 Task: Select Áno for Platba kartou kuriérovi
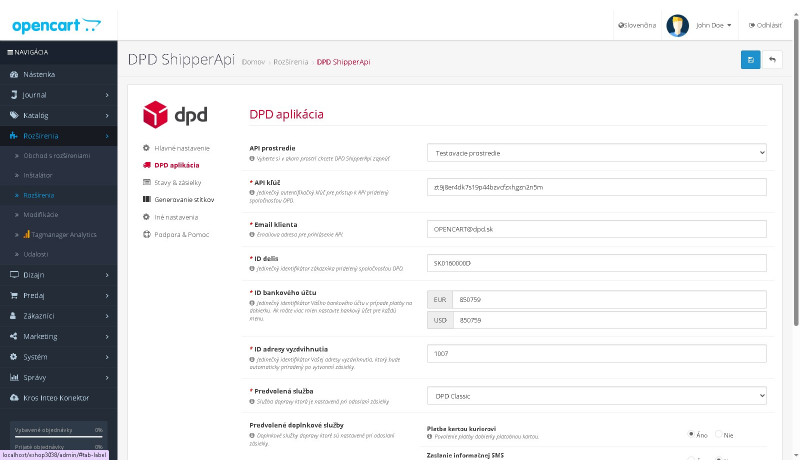tap(691, 434)
